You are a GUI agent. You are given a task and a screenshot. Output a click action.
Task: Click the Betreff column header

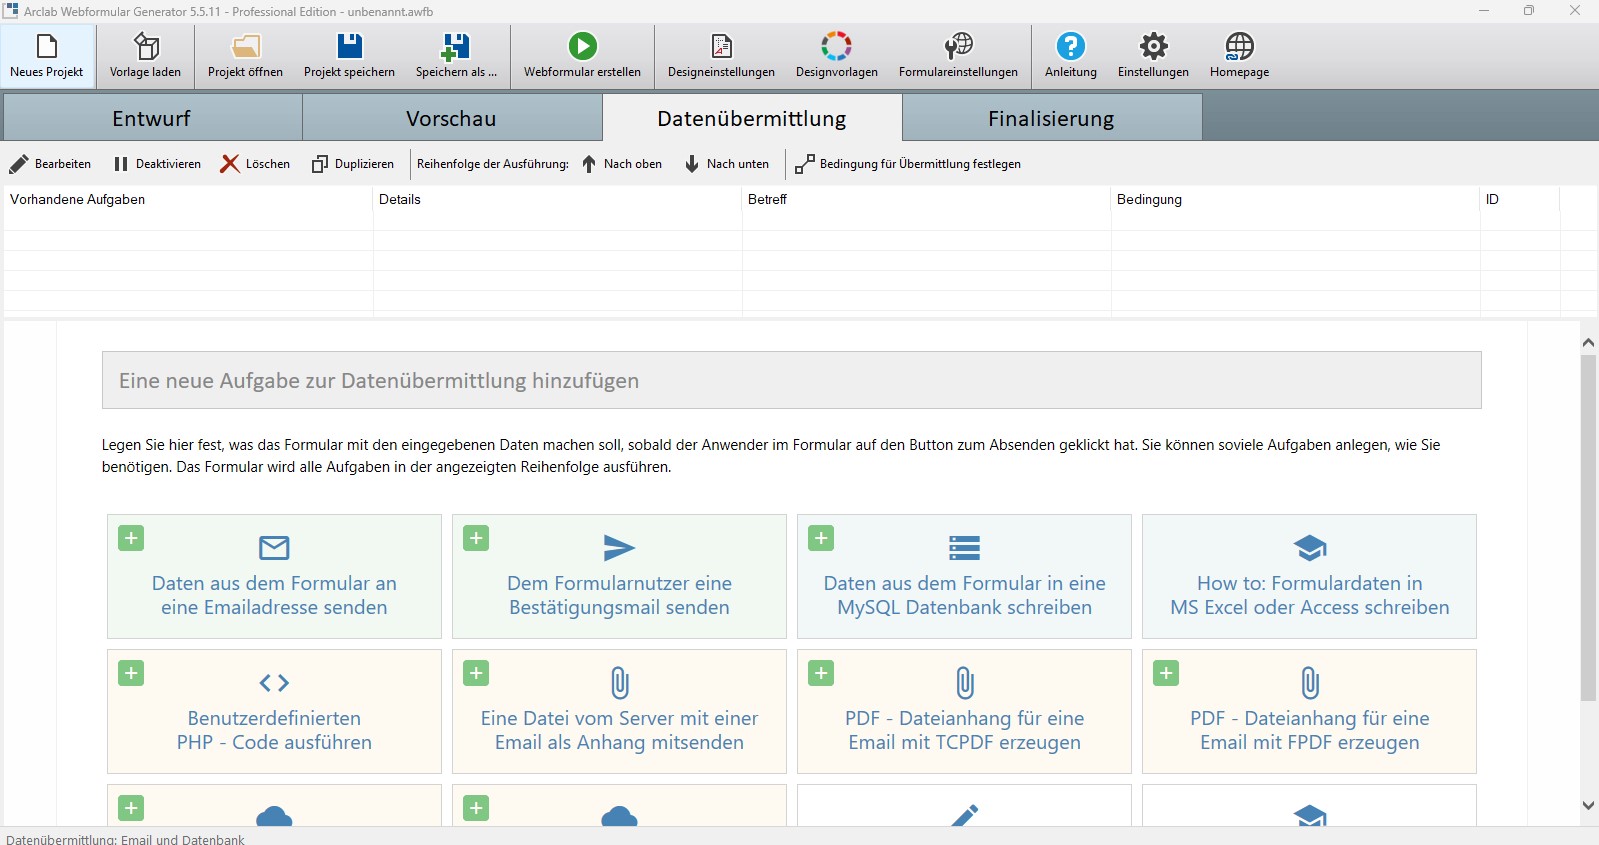(x=767, y=199)
